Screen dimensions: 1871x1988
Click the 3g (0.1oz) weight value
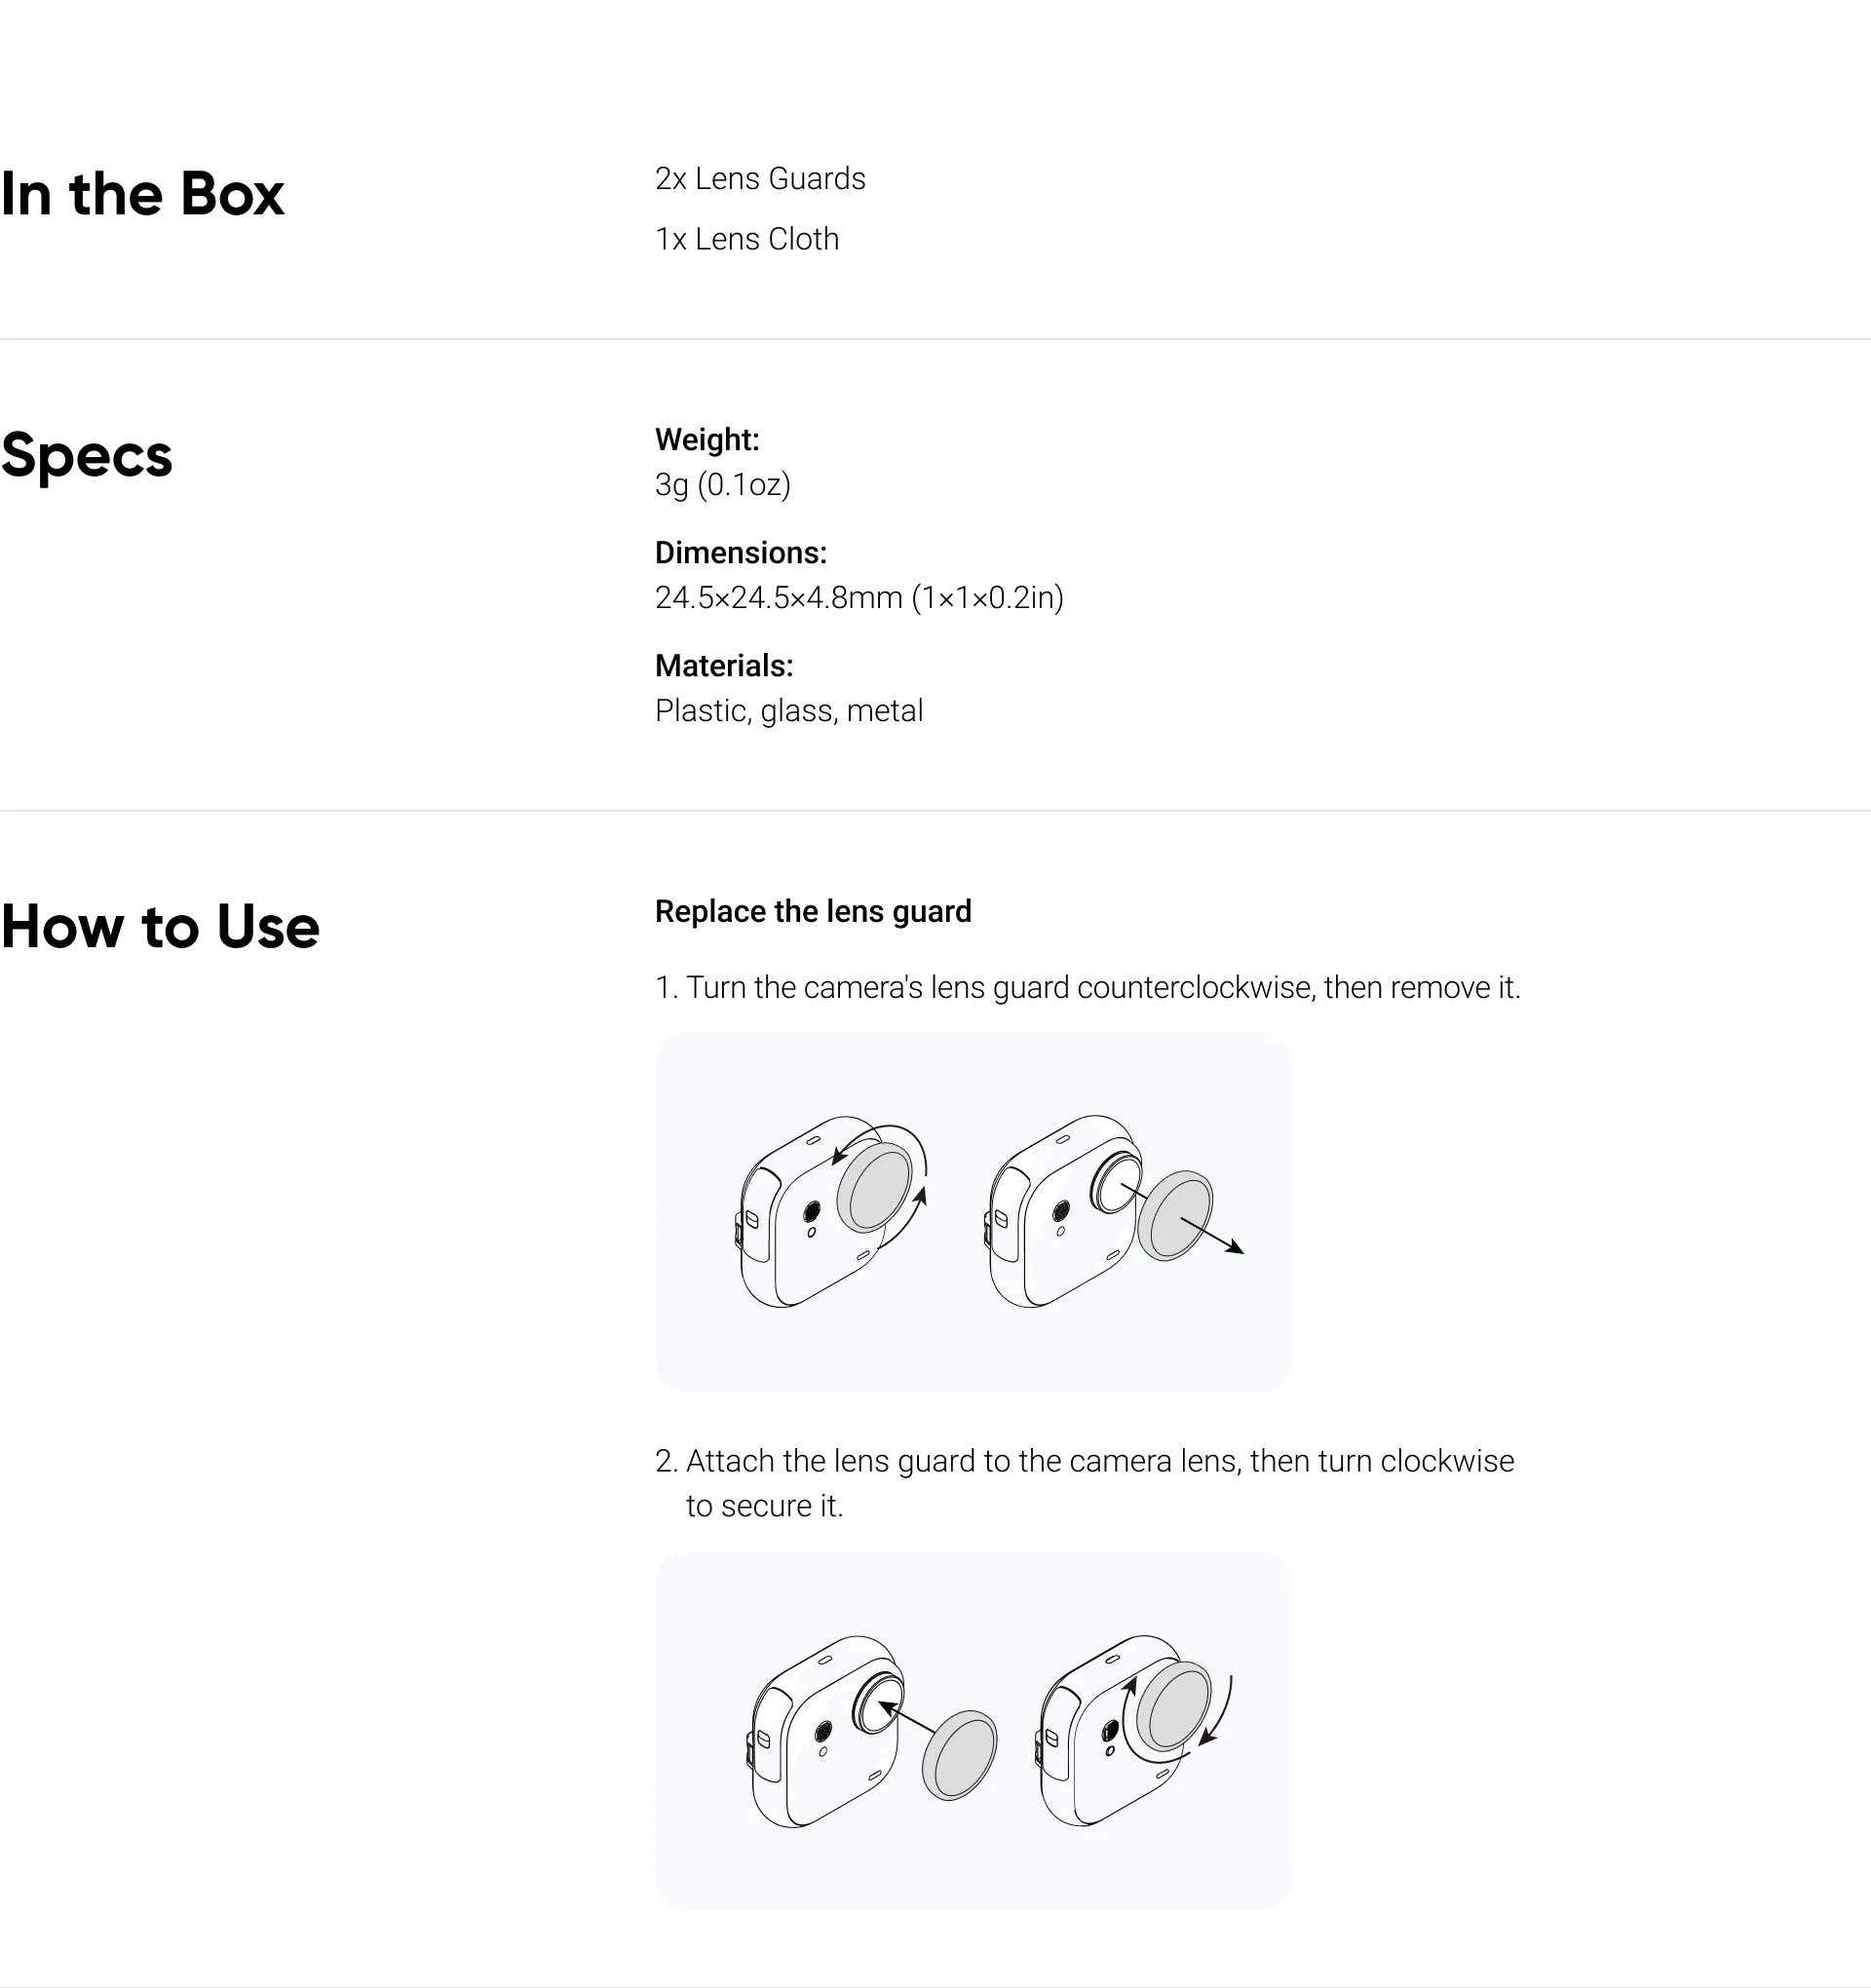click(x=722, y=484)
